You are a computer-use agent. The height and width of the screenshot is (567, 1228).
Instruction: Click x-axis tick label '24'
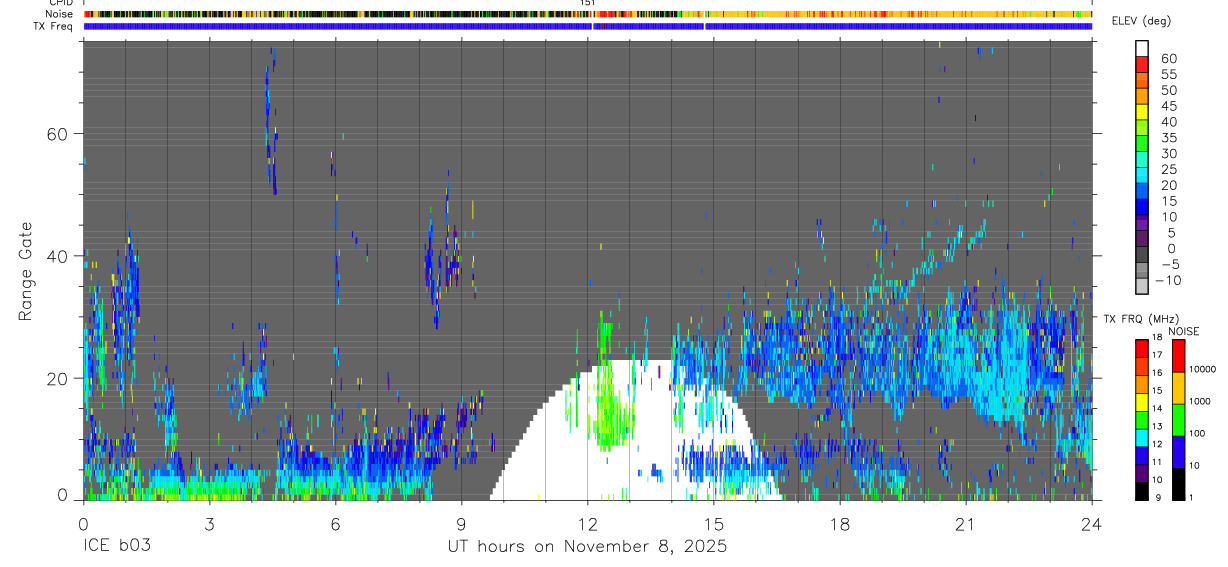pos(1092,523)
